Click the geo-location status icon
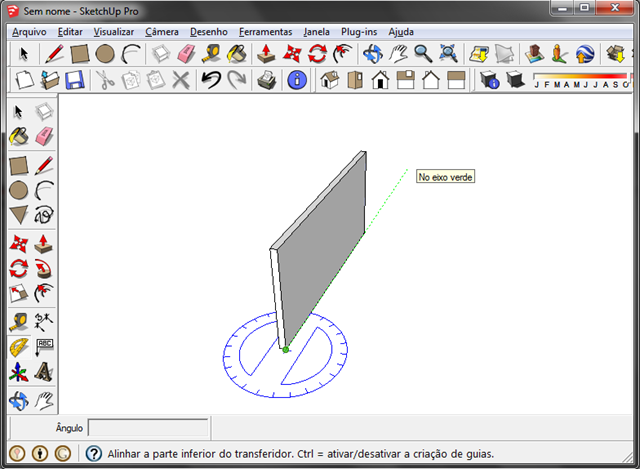The image size is (640, 469). (17, 453)
